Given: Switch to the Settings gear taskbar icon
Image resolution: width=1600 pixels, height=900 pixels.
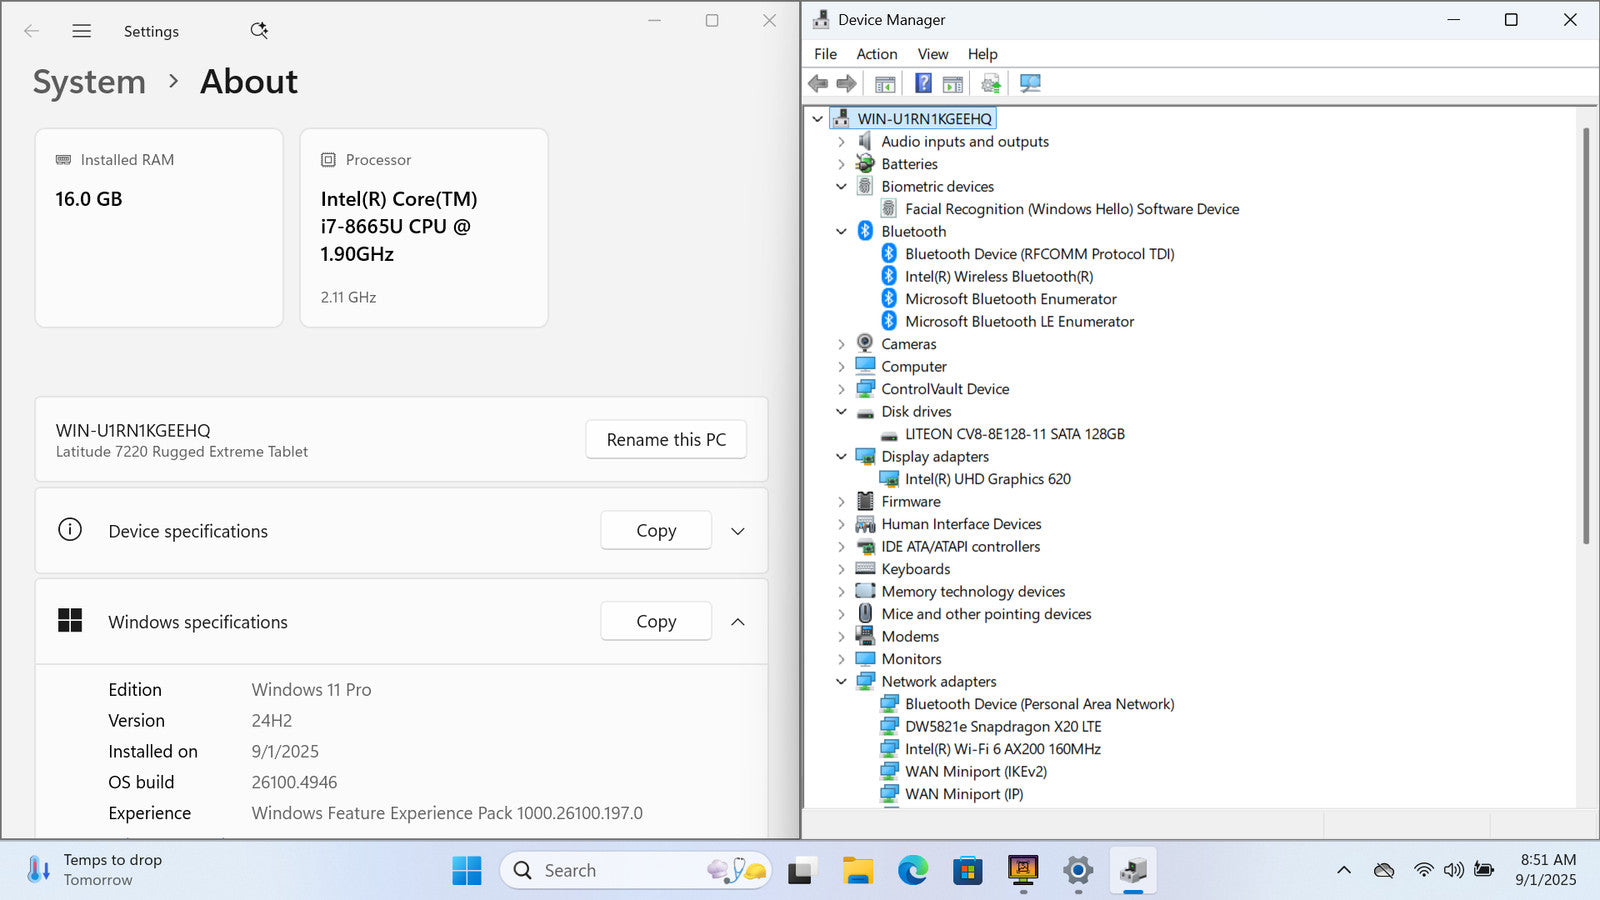Looking at the screenshot, I should click(1078, 871).
